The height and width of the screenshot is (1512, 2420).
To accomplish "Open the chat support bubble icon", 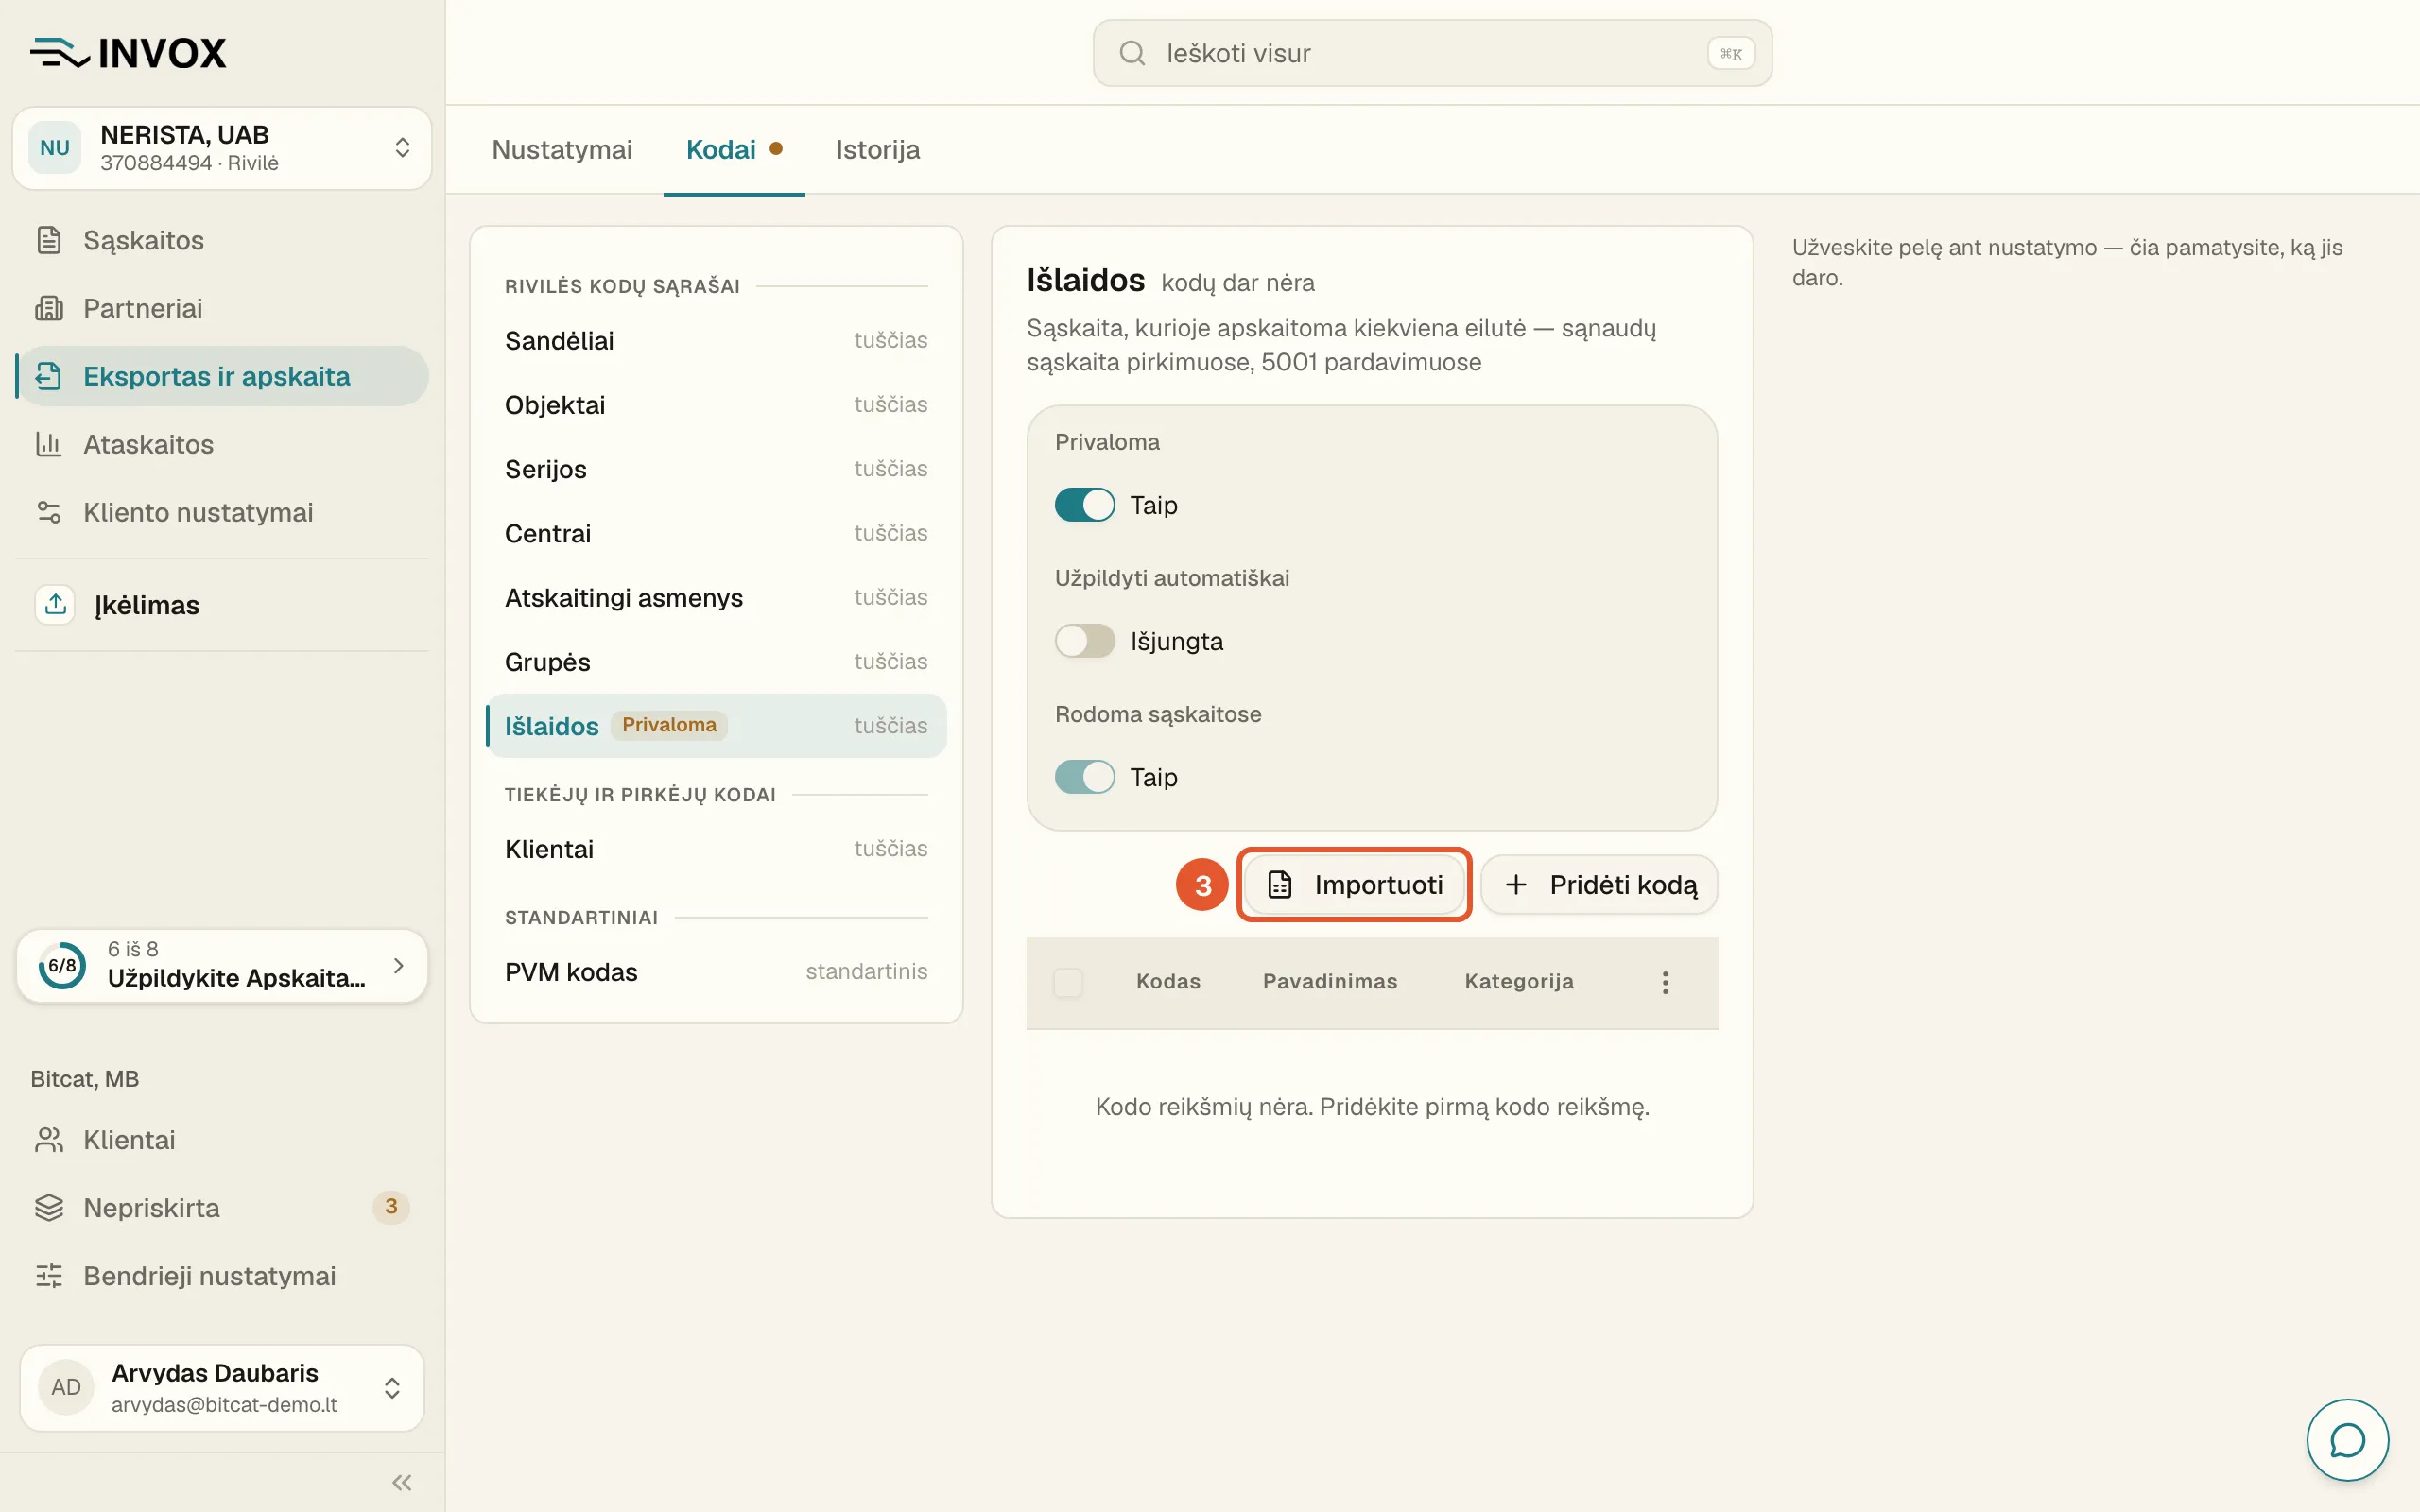I will click(x=2346, y=1440).
